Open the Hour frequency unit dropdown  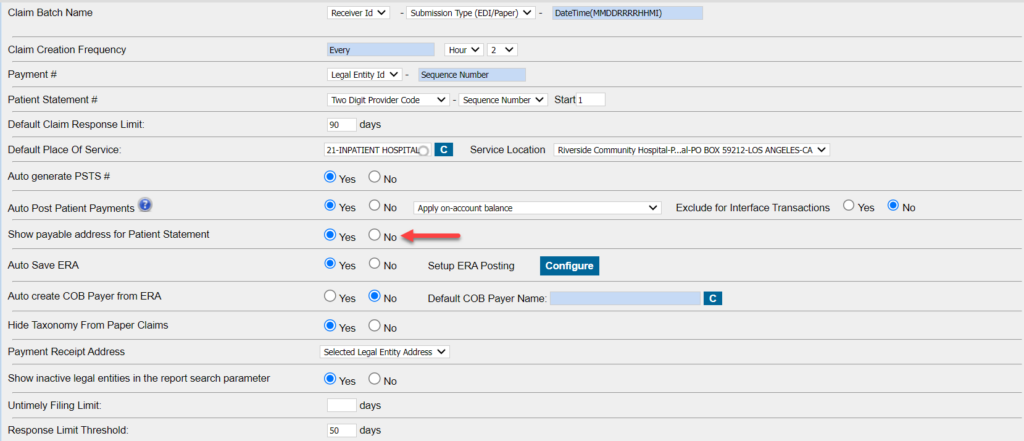point(464,49)
